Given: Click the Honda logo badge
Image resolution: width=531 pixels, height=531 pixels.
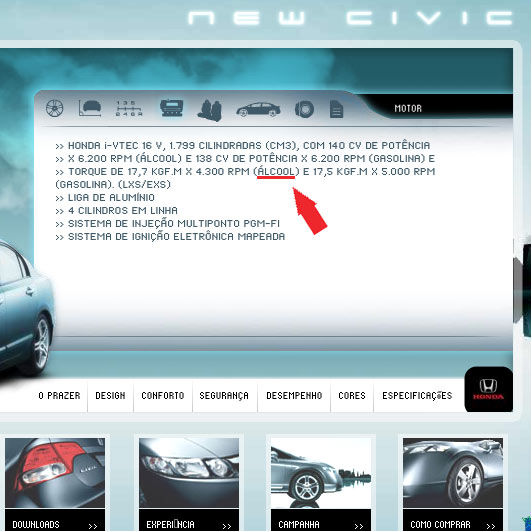Looking at the screenshot, I should pyautogui.click(x=488, y=389).
